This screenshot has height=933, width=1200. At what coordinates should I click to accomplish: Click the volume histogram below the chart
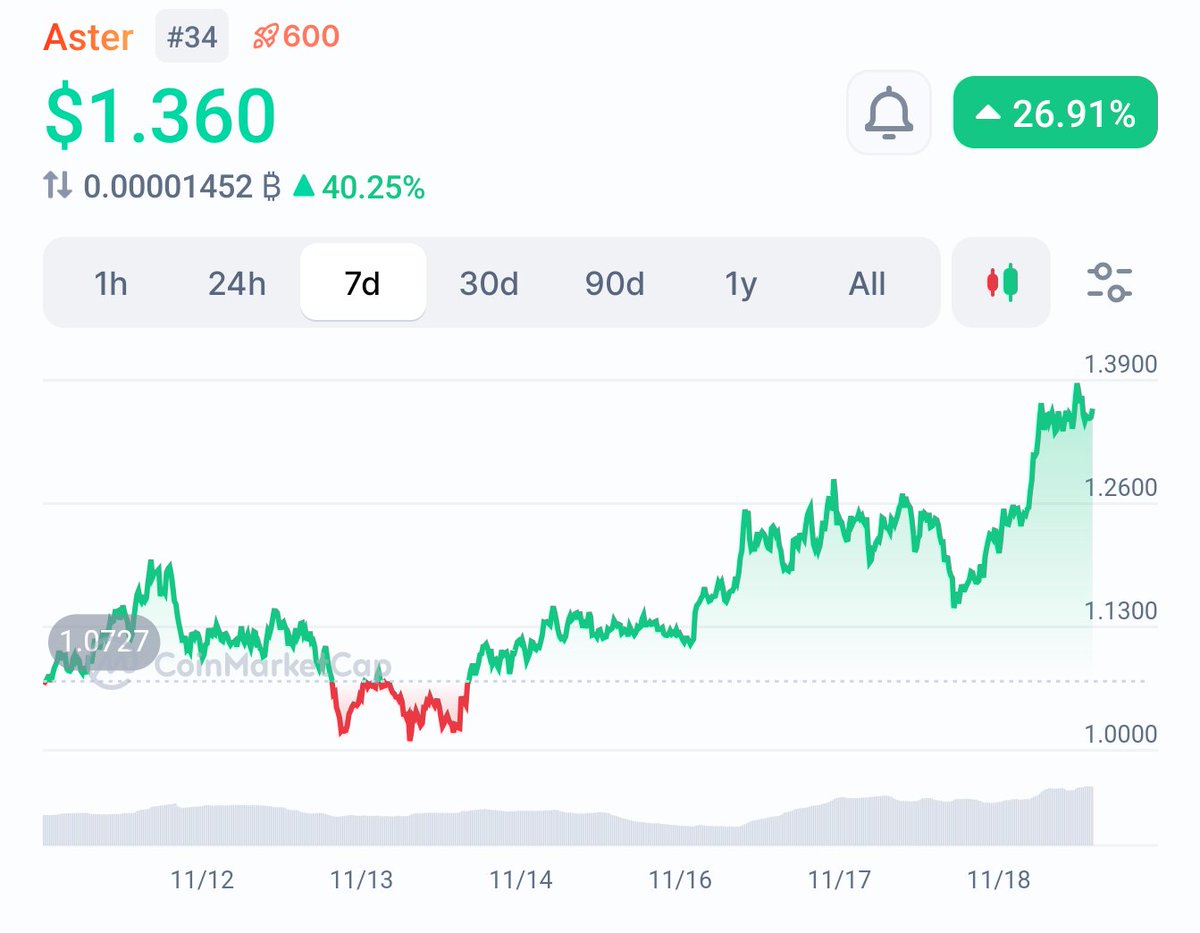point(568,817)
